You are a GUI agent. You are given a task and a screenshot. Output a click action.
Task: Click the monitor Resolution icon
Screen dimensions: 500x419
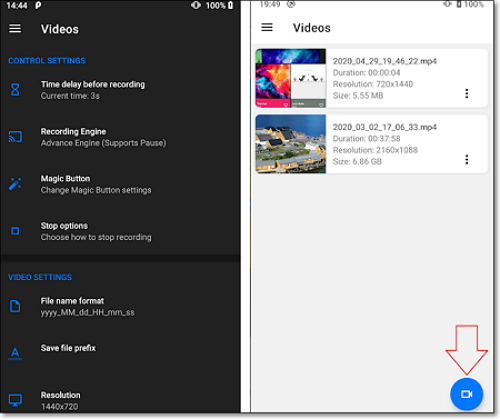15,400
